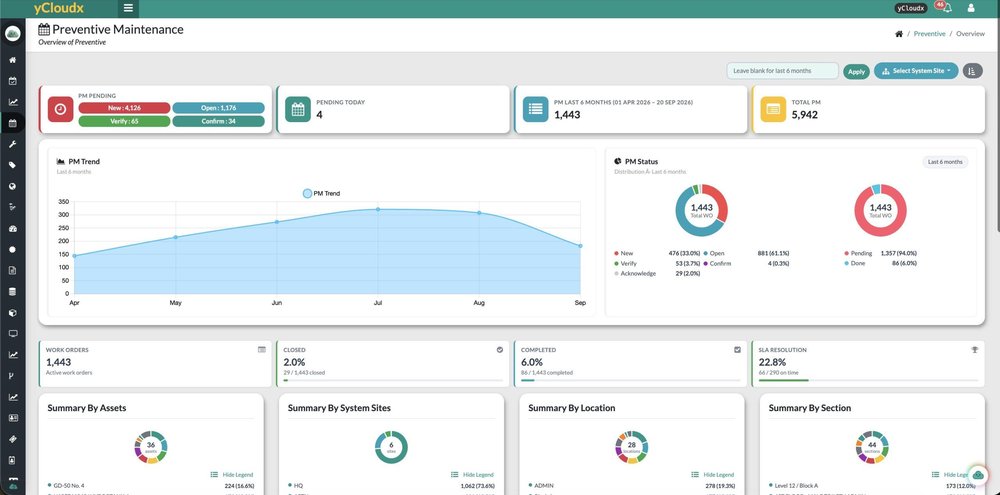Click the "ADMIN" location legend row
The image size is (1000, 495).
631,485
